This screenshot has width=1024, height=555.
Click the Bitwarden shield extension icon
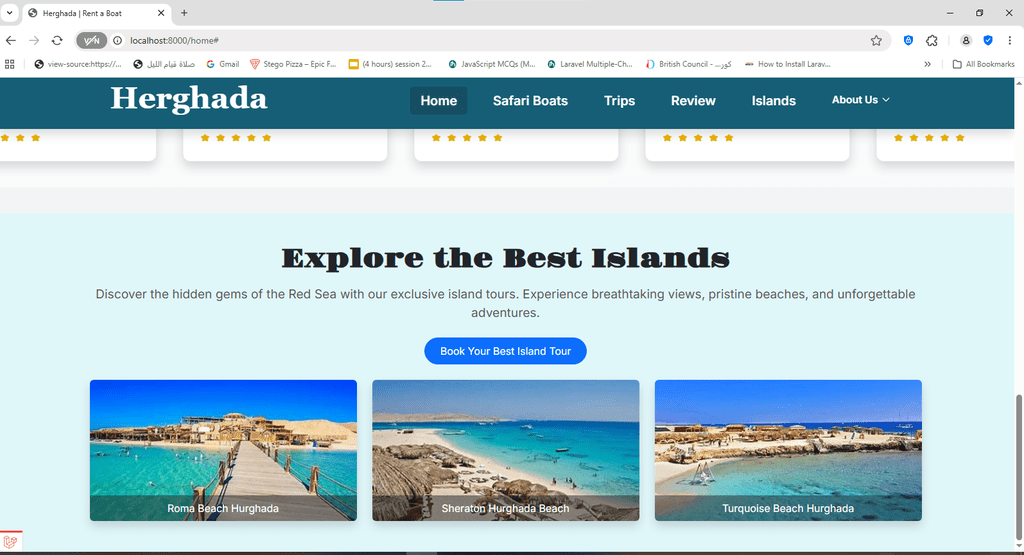[908, 40]
